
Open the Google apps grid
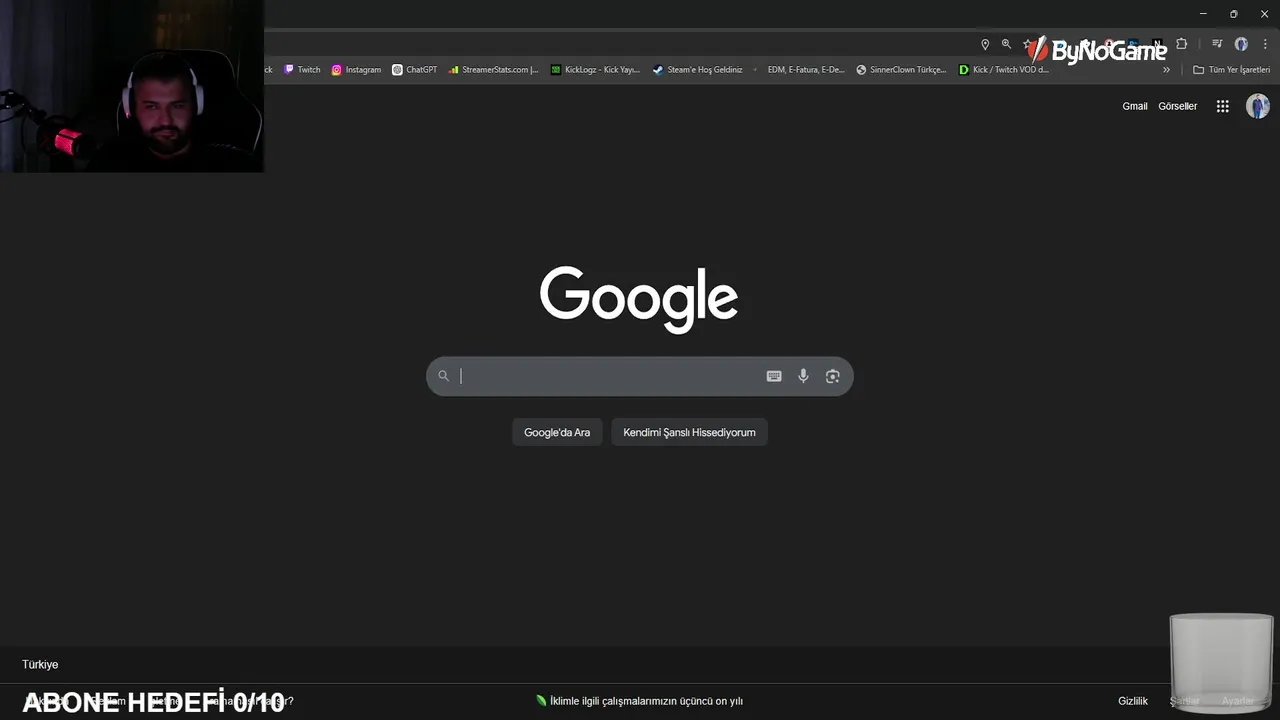1222,106
